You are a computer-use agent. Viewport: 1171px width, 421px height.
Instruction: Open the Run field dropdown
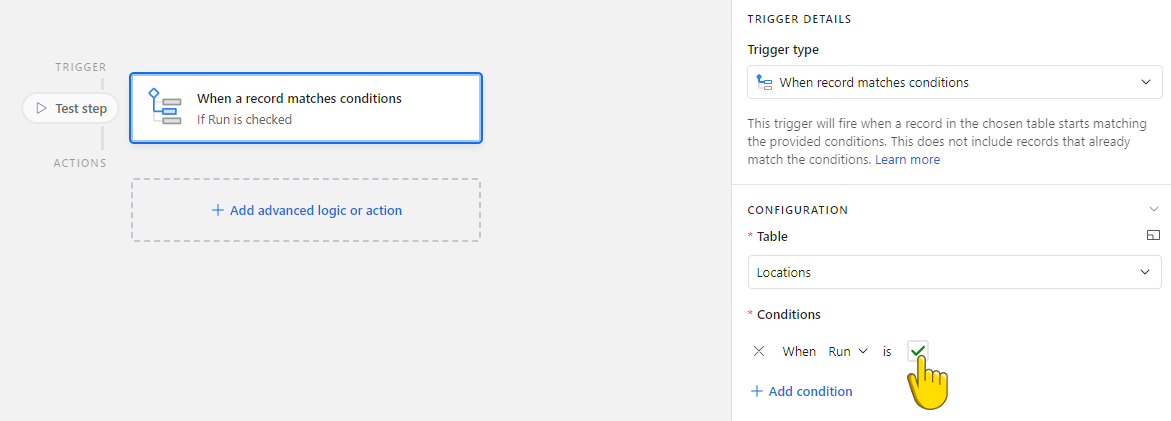[848, 351]
